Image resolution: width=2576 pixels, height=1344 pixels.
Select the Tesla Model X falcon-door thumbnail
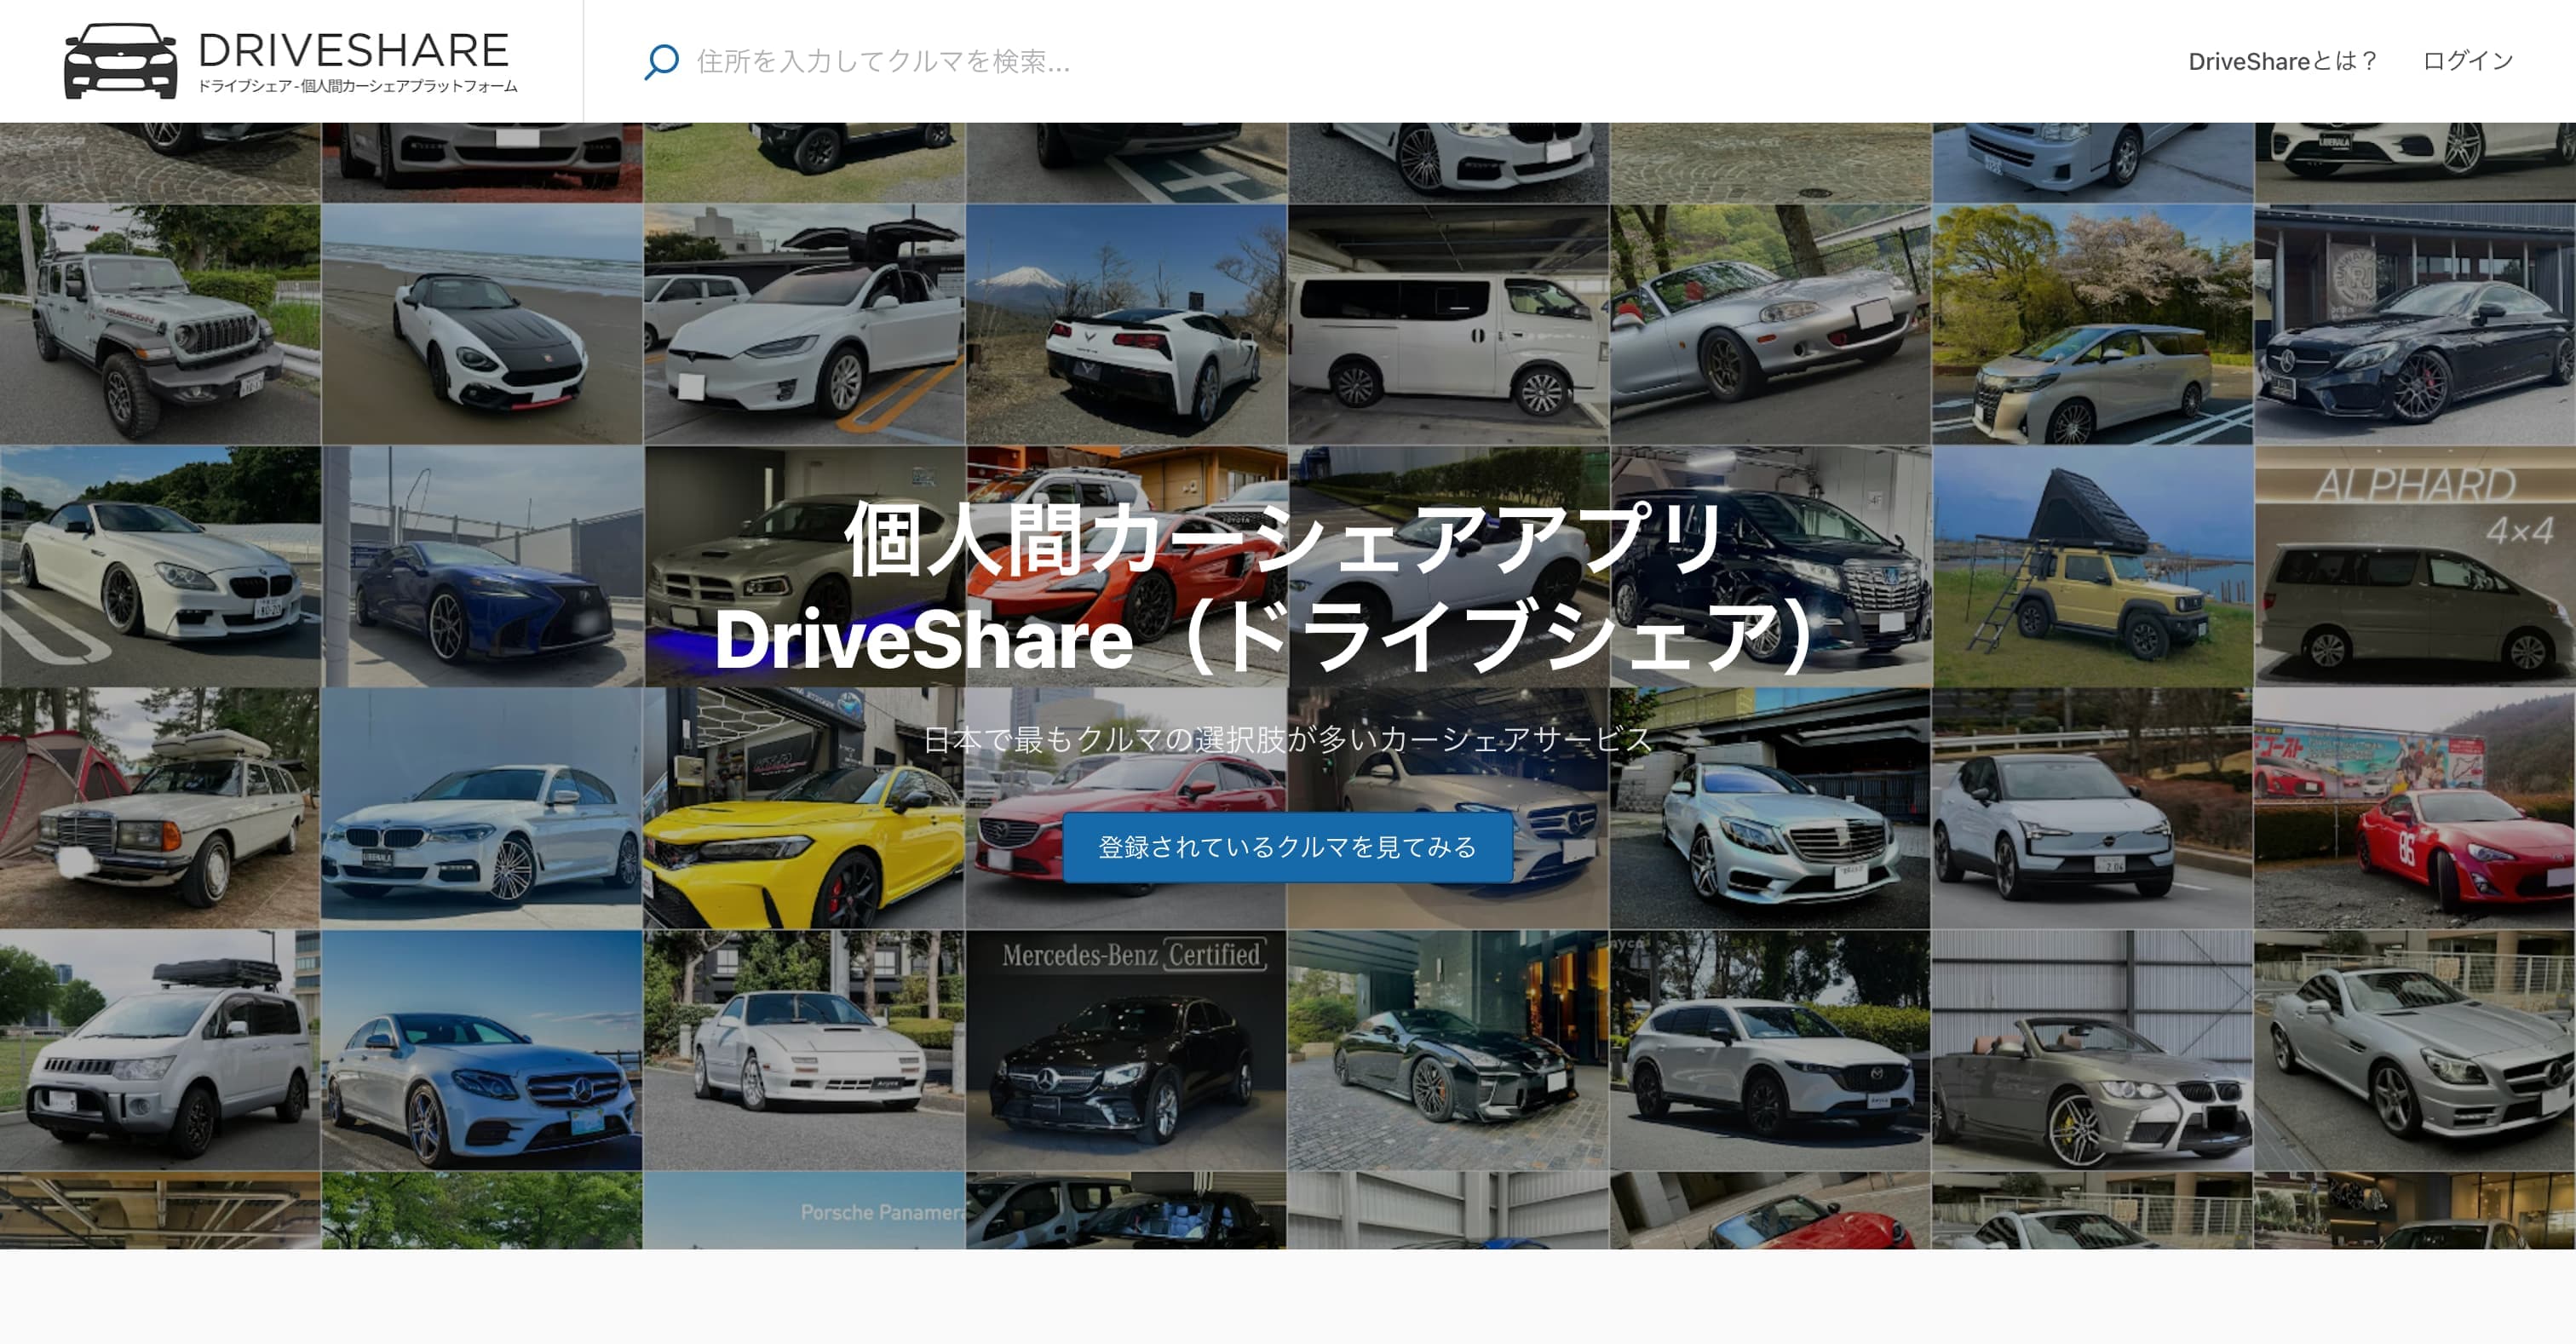pyautogui.click(x=800, y=320)
